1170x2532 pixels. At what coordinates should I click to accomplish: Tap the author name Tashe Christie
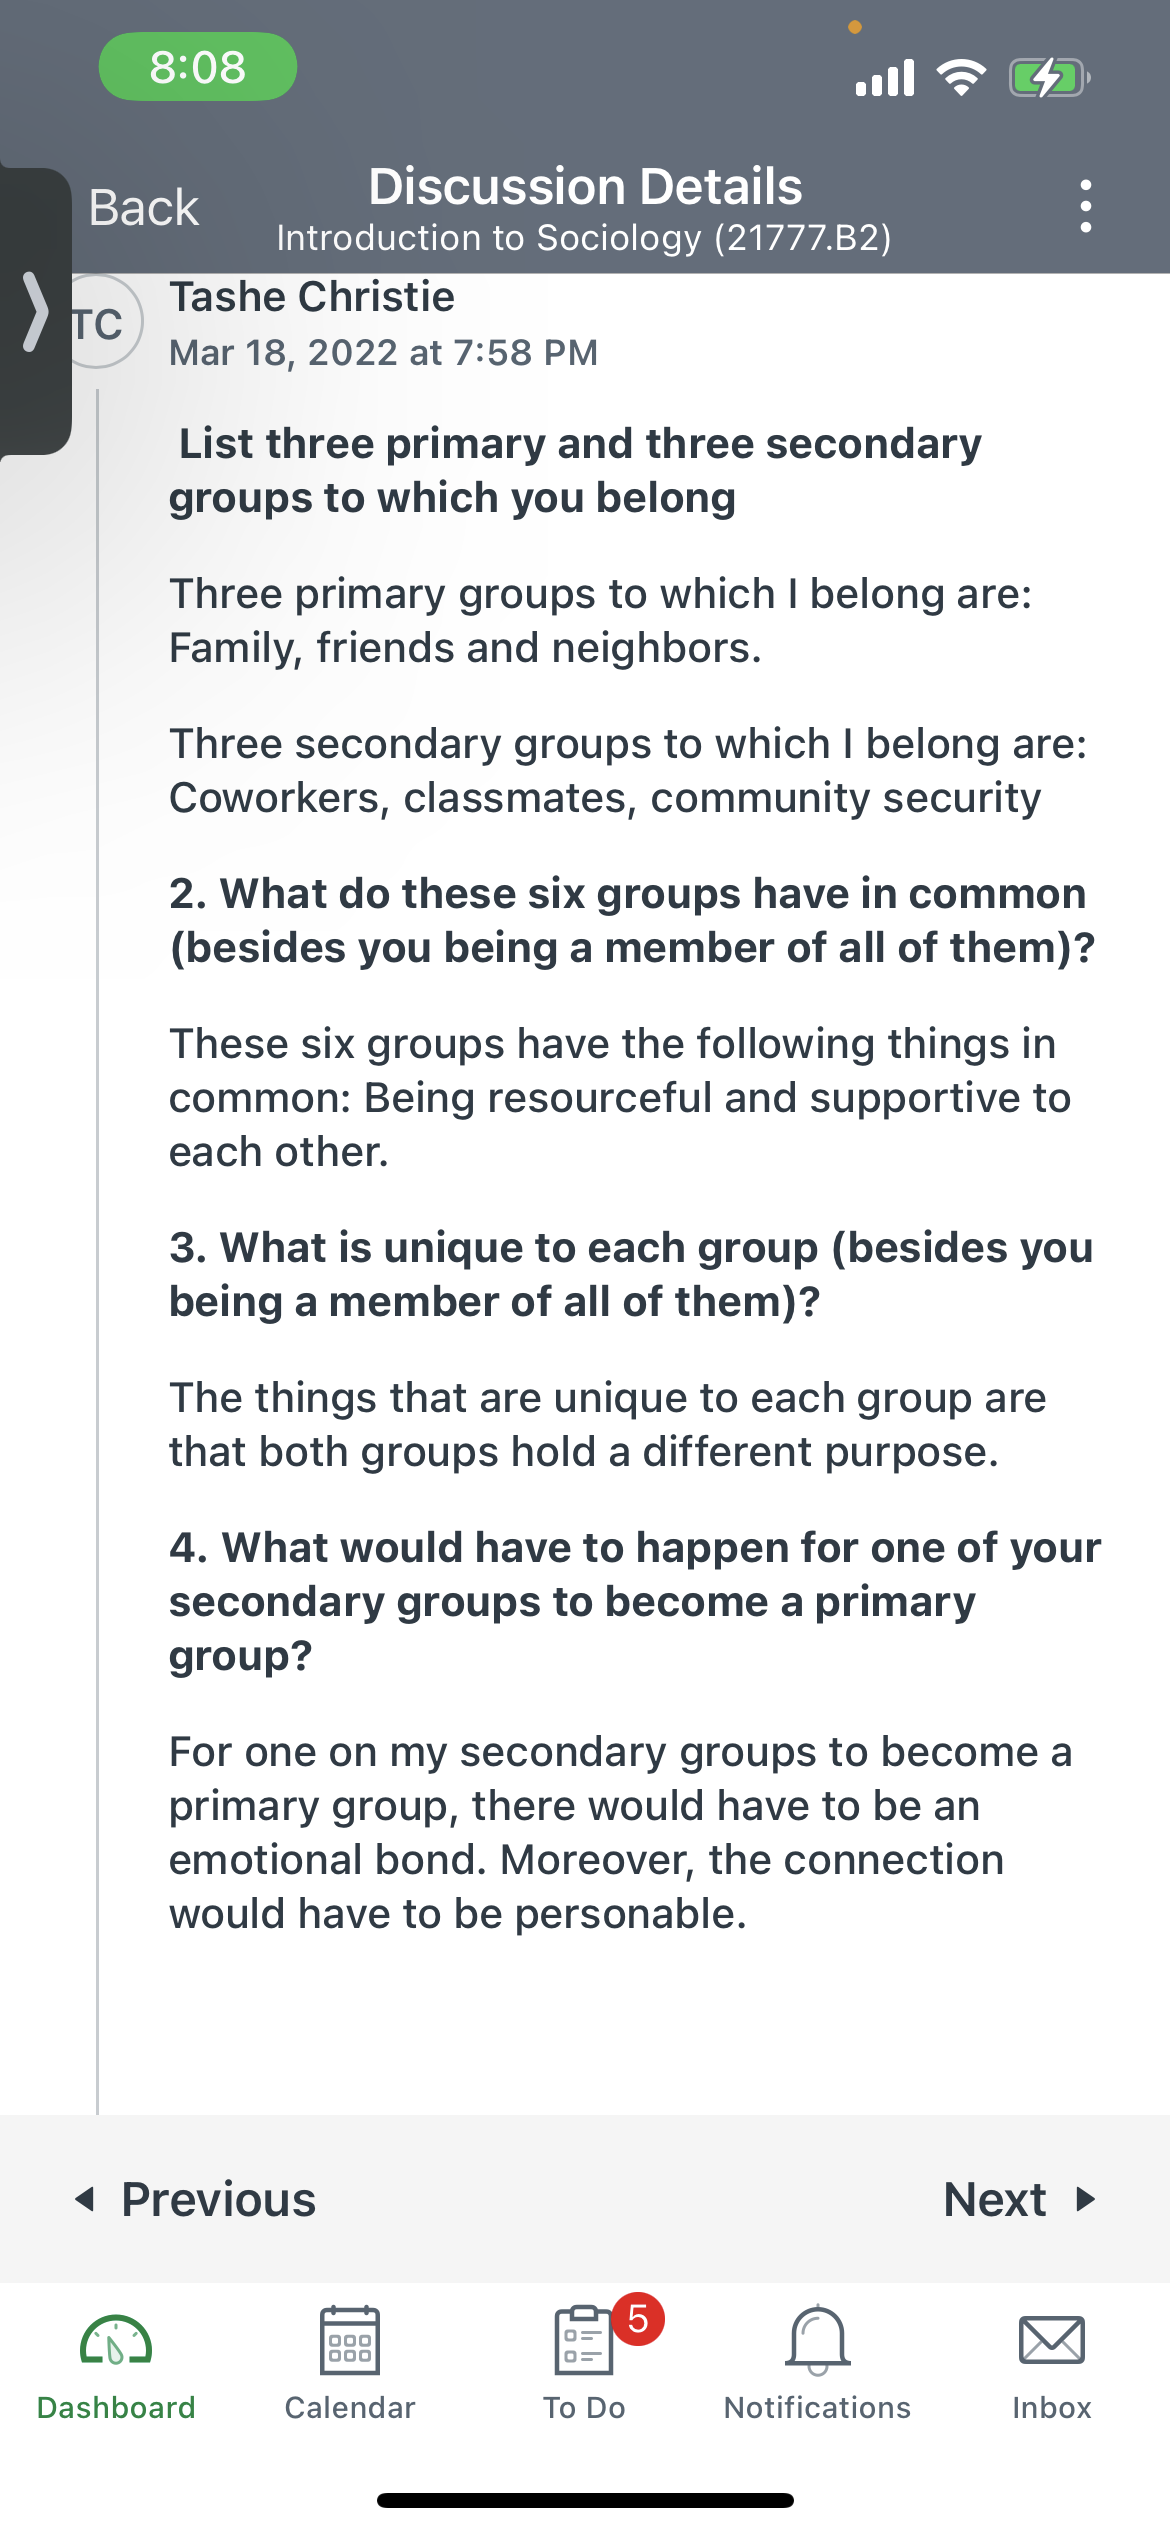pyautogui.click(x=312, y=297)
